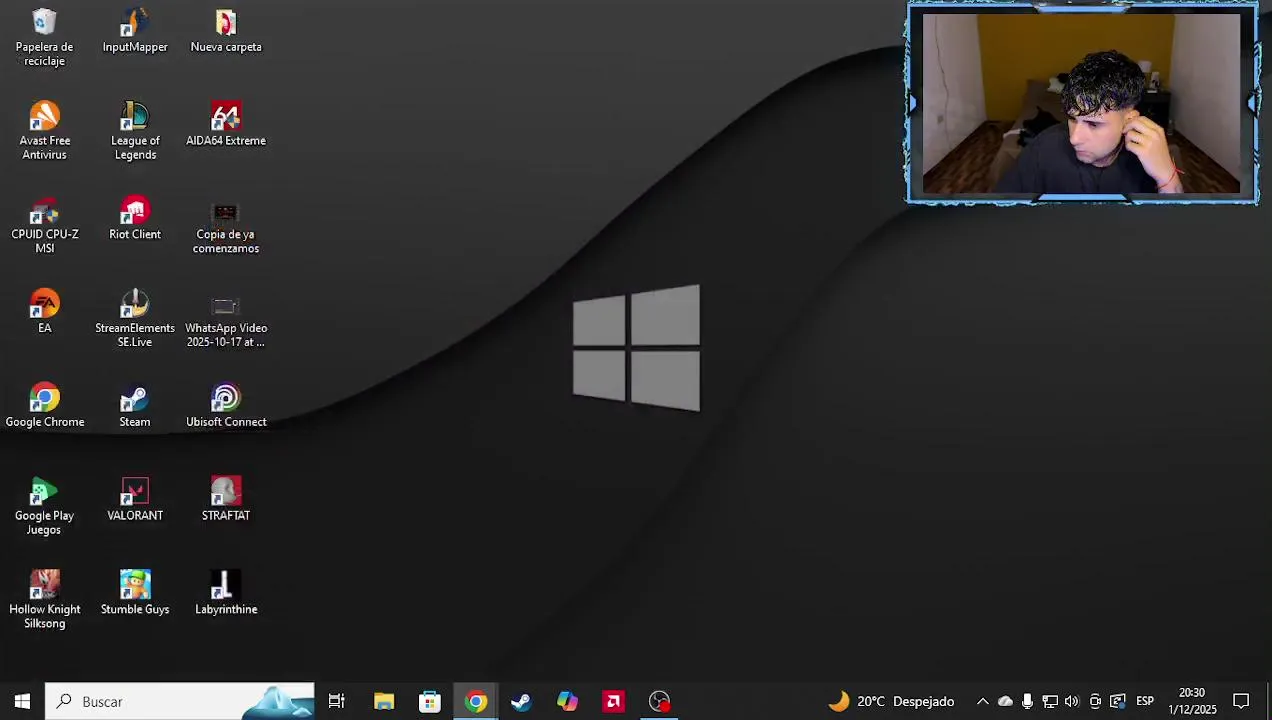The height and width of the screenshot is (720, 1272).
Task: Select the StreamElements SE.Live shortcut
Action: pos(135,318)
